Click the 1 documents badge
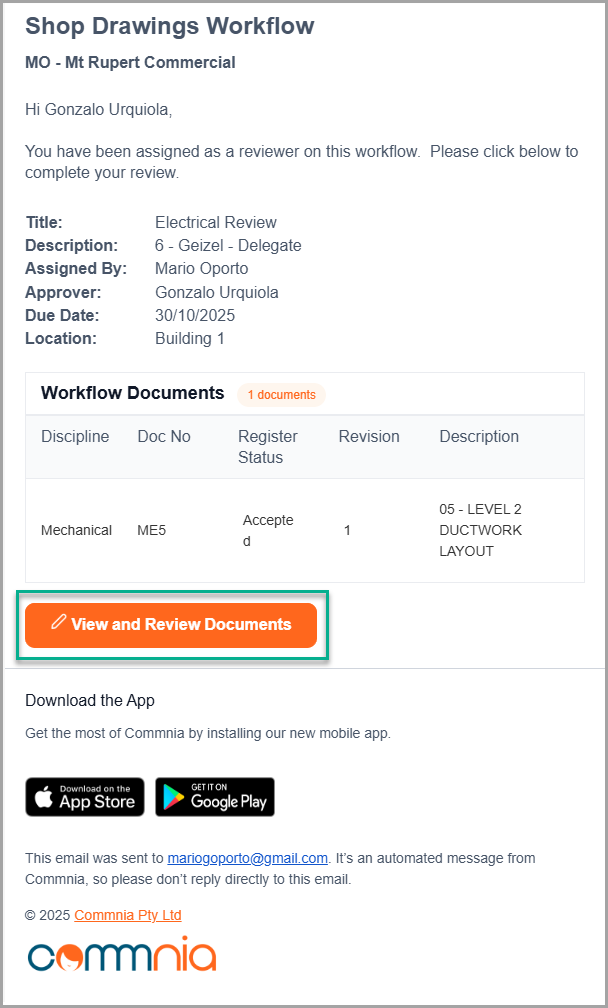Image resolution: width=608 pixels, height=1008 pixels. 281,395
